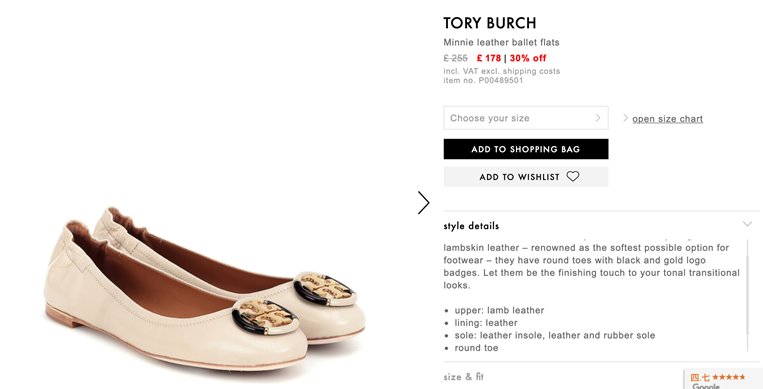The image size is (763, 389).
Task: Click the sale price £ 178
Action: point(489,58)
